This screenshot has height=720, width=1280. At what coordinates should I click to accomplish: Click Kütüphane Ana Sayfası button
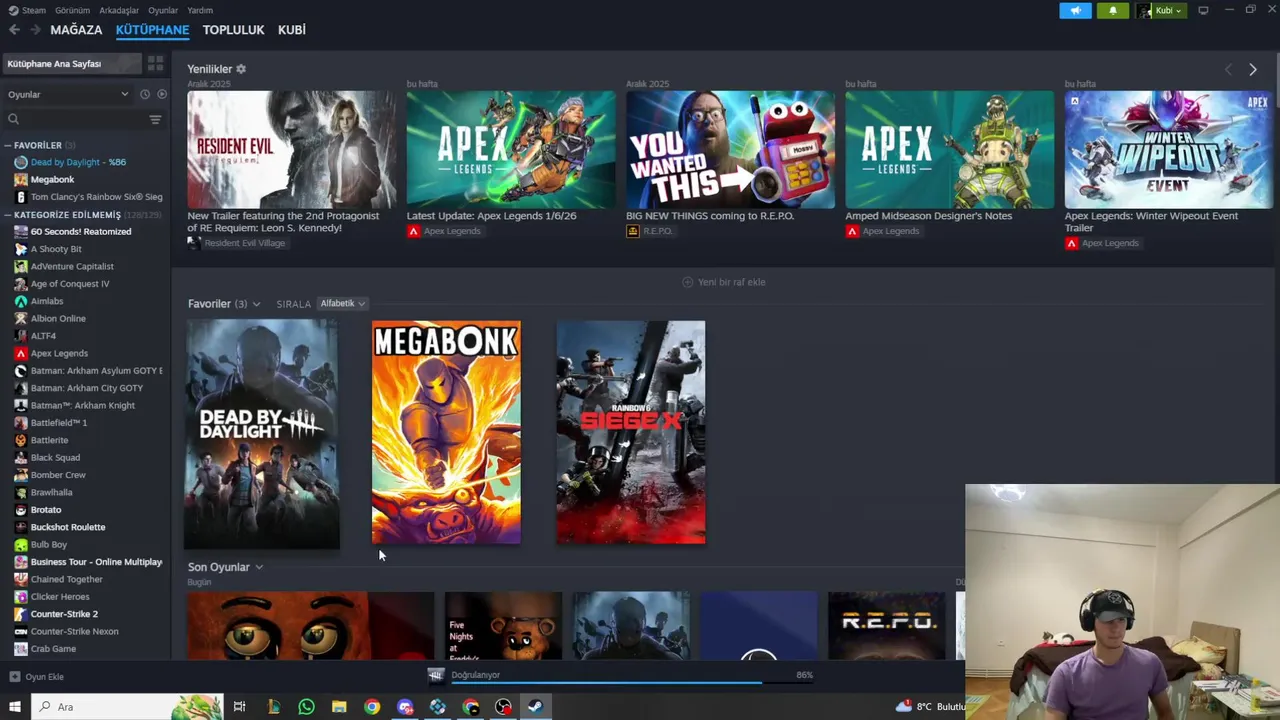(x=72, y=64)
